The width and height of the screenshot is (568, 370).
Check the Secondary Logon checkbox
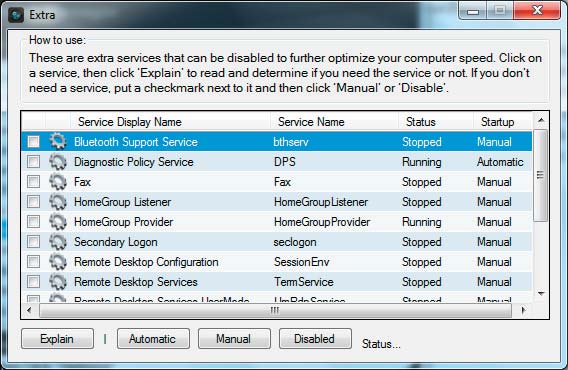pos(33,242)
